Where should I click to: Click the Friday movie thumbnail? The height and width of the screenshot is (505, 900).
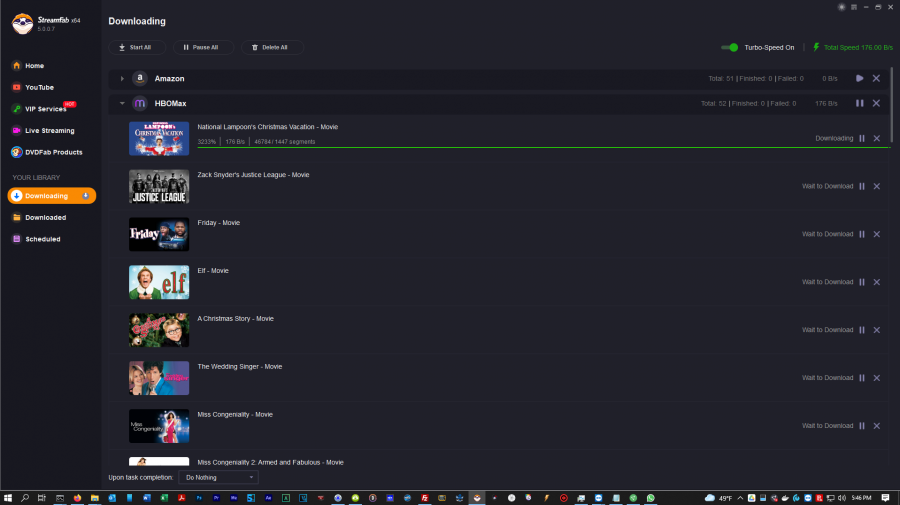click(159, 234)
